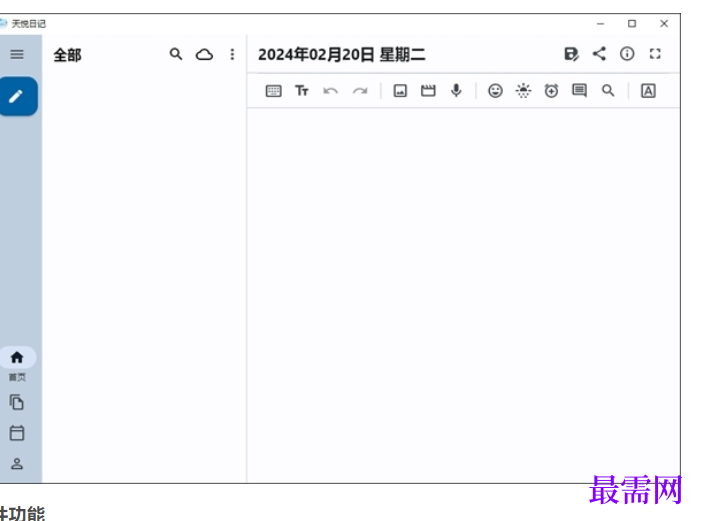Click the date title 2024年02月20日 星期二
Image resolution: width=701 pixels, height=521 pixels.
point(342,55)
